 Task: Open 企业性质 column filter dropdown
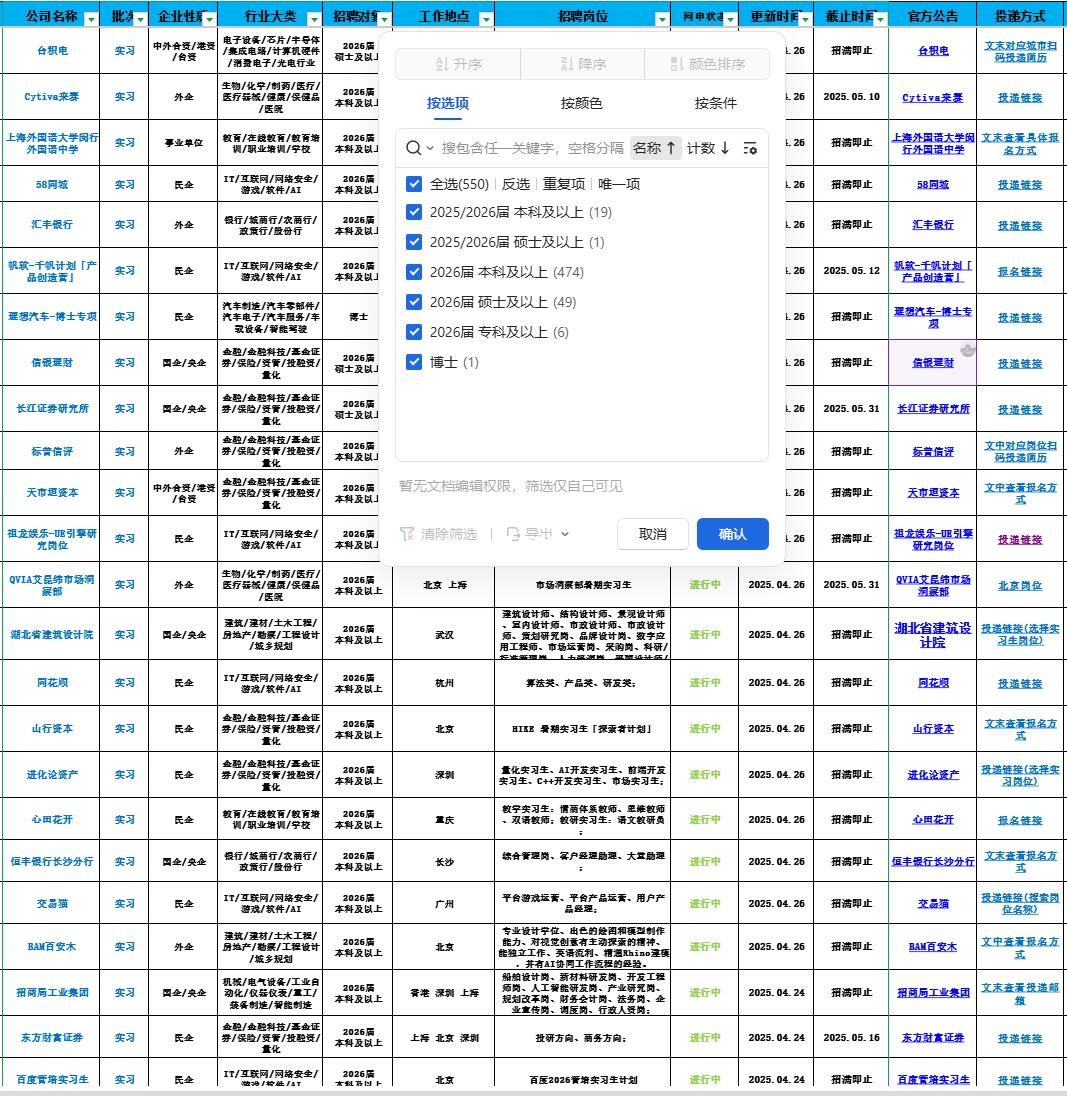click(208, 19)
